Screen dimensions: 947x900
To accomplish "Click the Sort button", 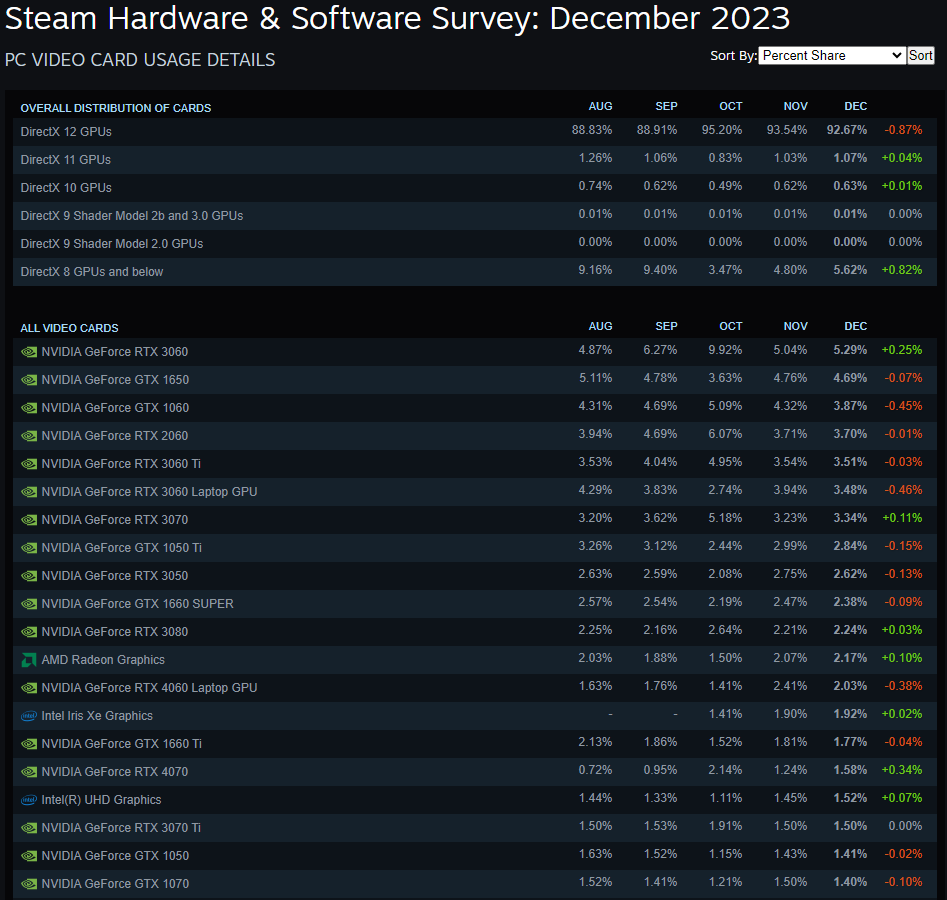I will [920, 56].
